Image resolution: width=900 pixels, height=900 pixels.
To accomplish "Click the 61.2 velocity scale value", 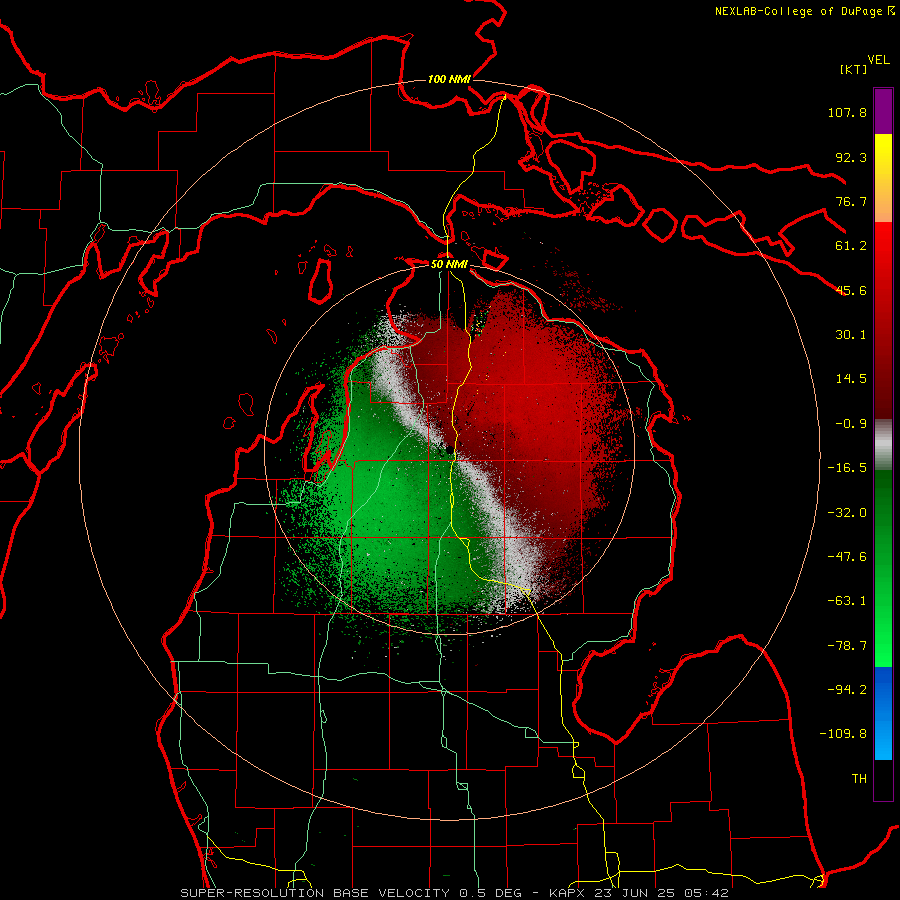I will 851,246.
